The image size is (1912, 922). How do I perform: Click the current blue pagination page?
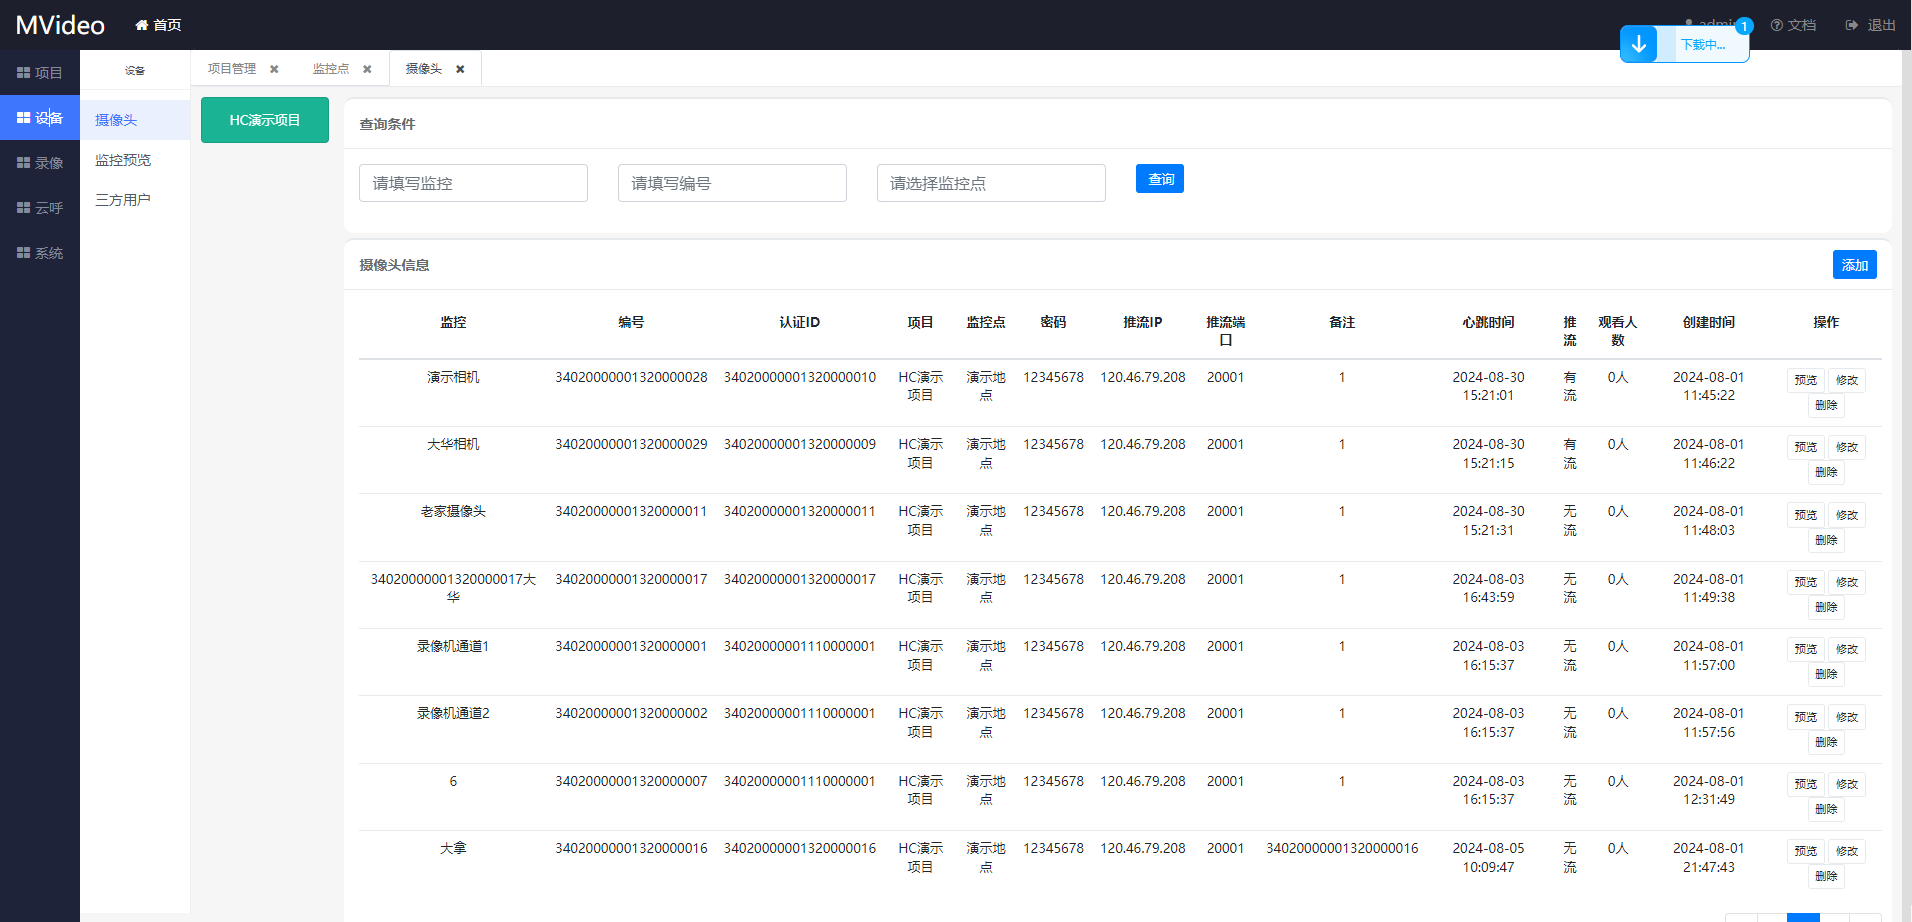click(x=1803, y=918)
